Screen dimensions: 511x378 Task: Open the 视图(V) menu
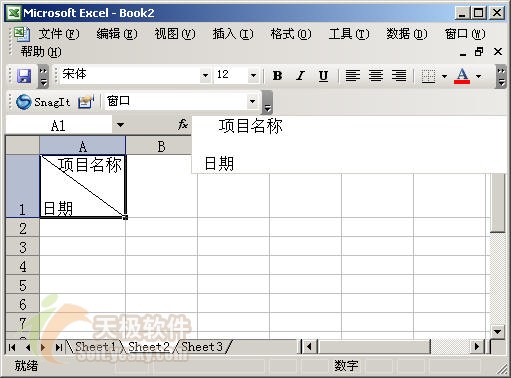tap(175, 34)
